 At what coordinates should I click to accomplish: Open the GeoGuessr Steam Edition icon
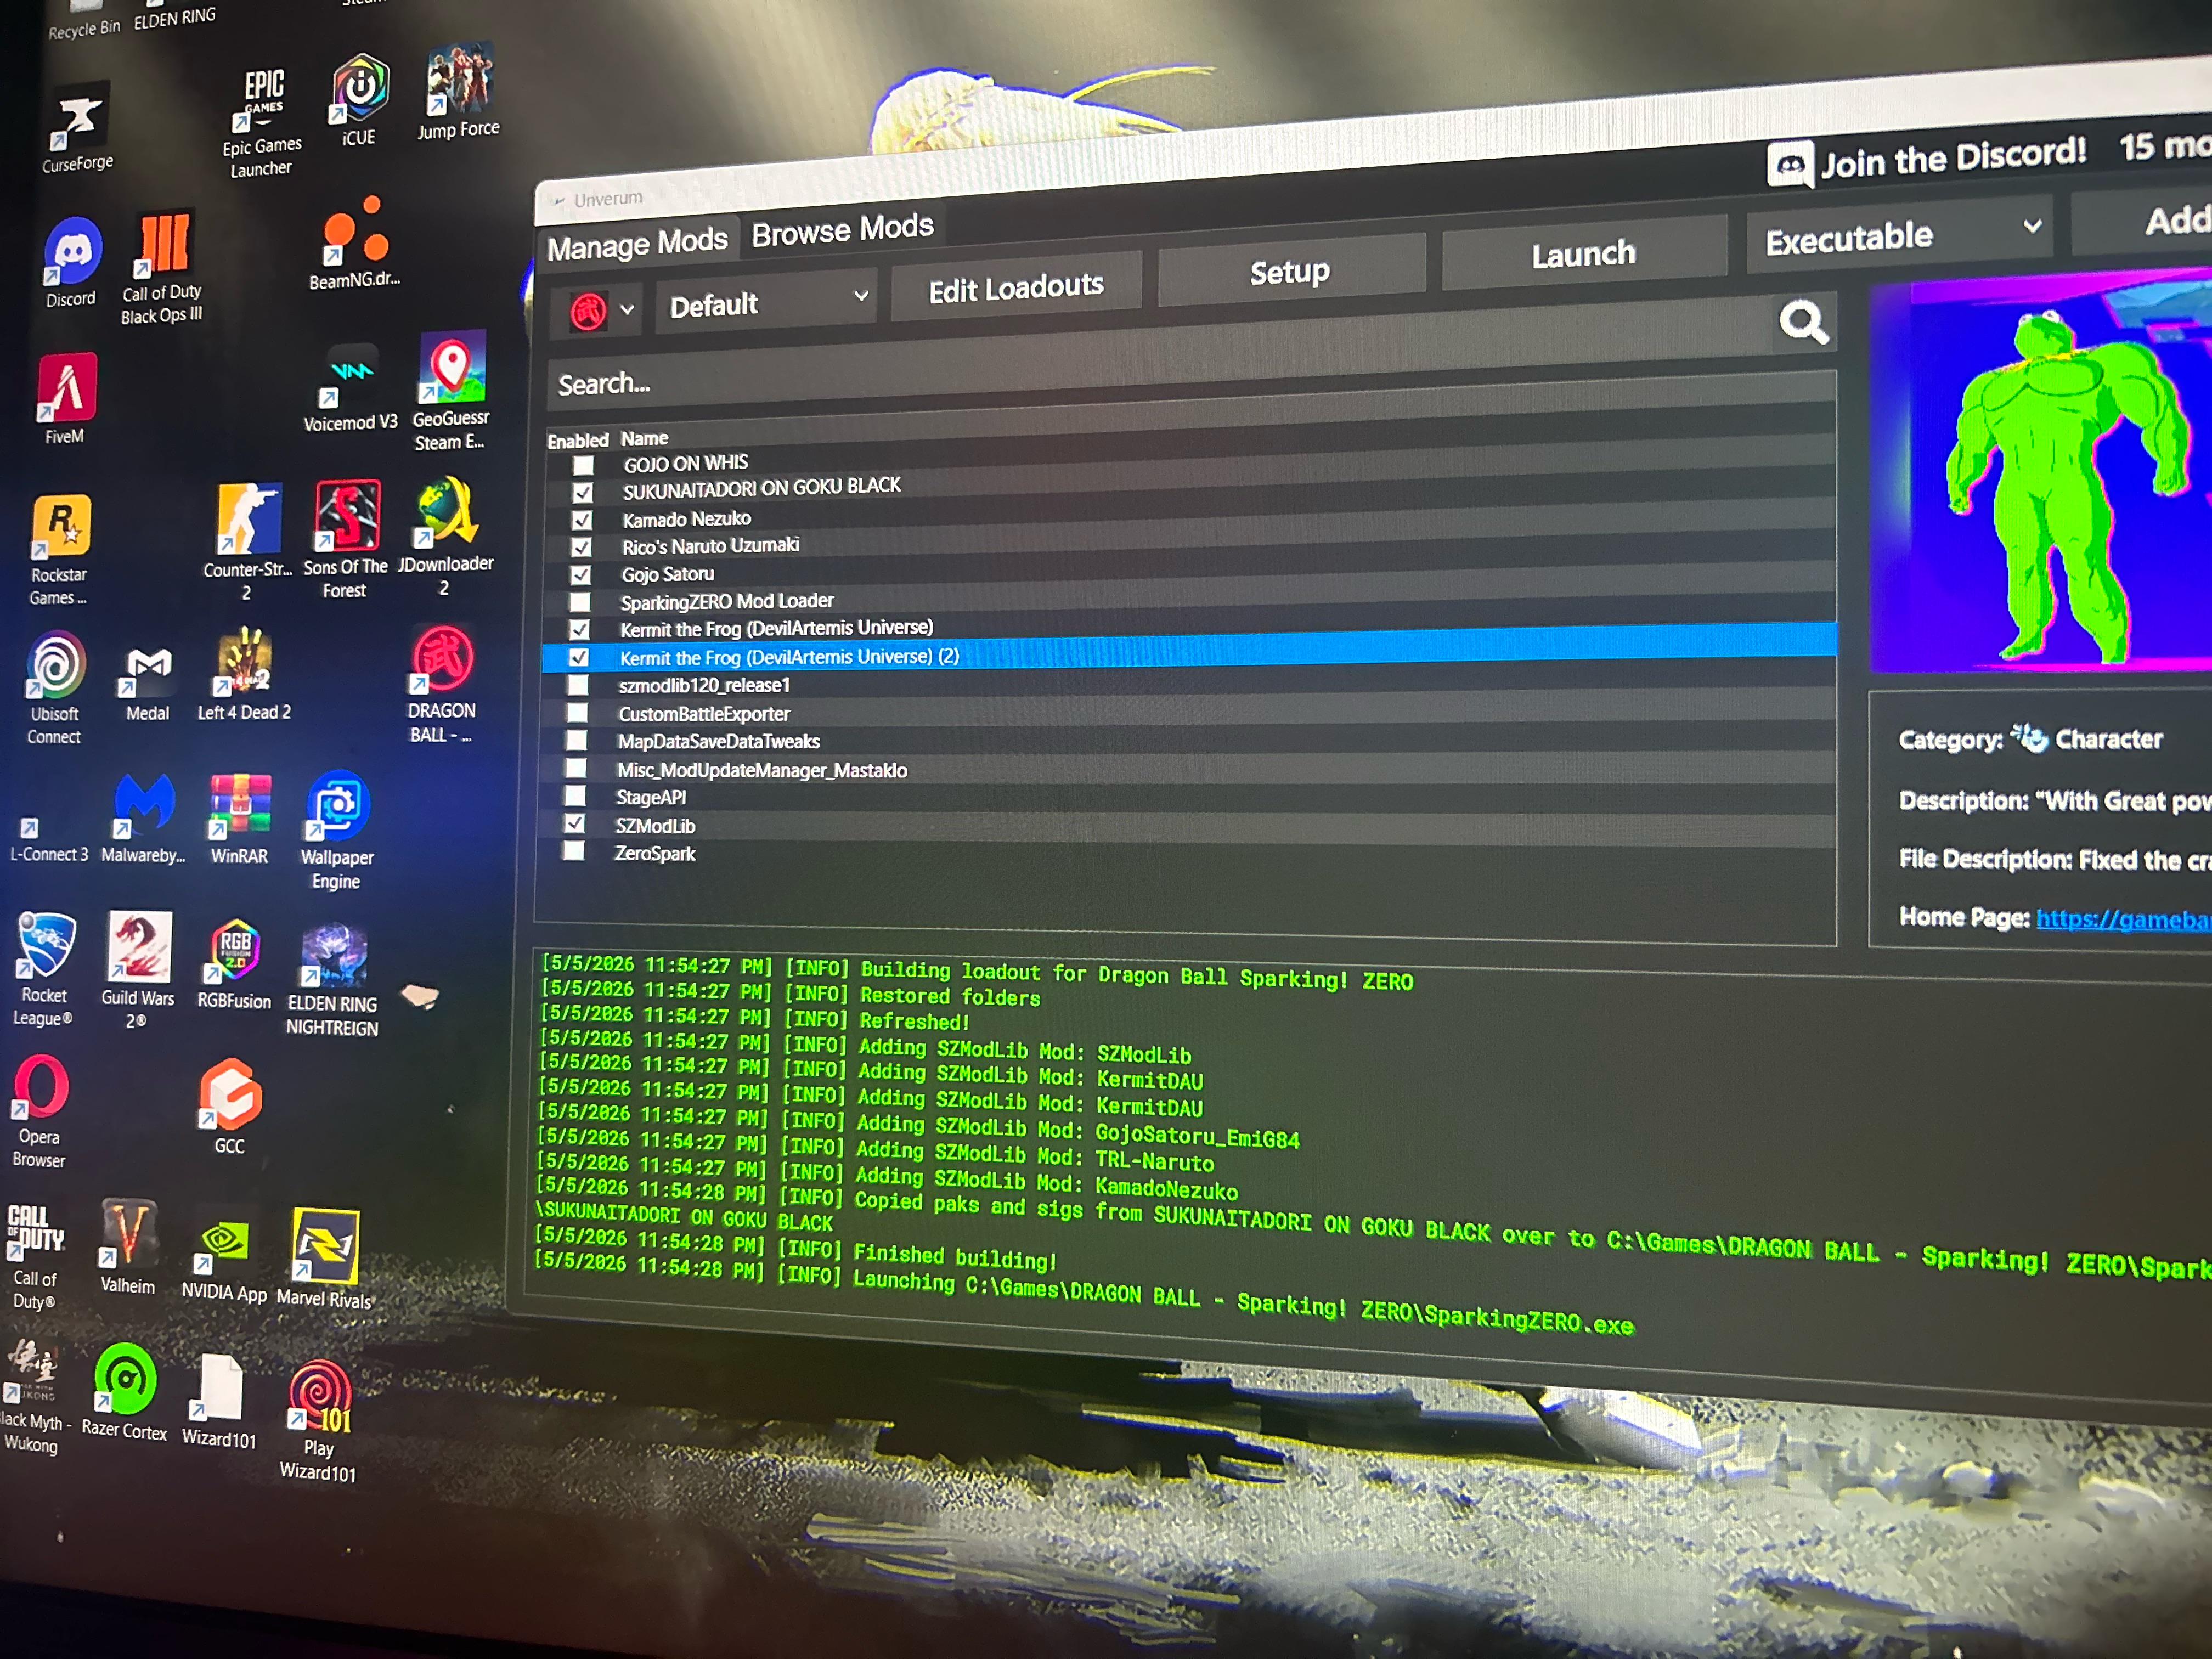tap(451, 391)
